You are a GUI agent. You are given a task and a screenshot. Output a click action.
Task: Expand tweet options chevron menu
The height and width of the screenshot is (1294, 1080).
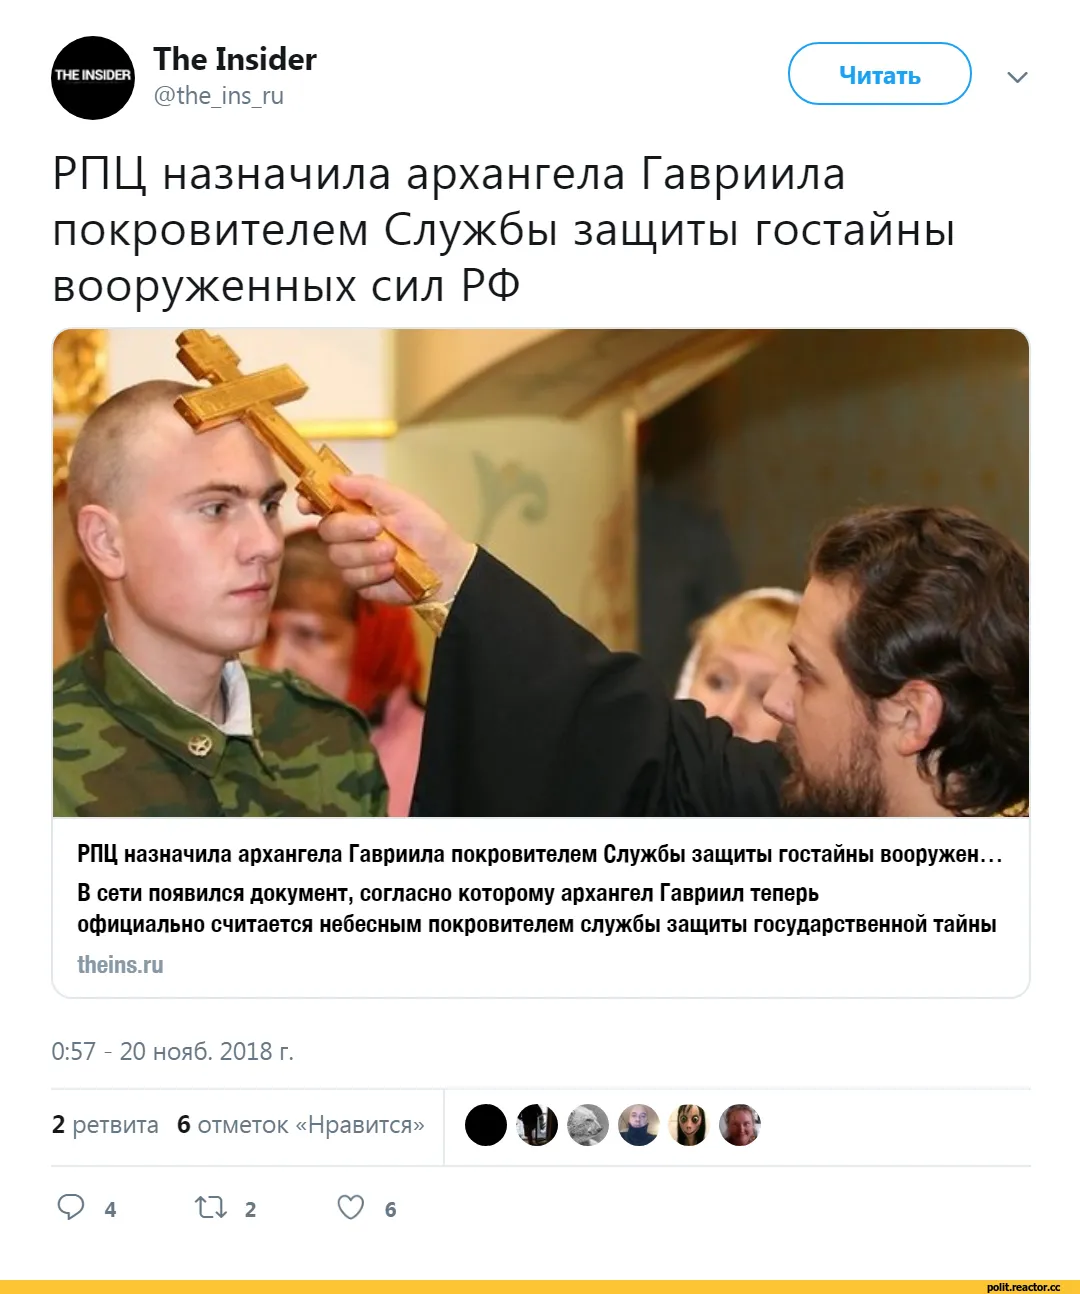click(x=1017, y=78)
